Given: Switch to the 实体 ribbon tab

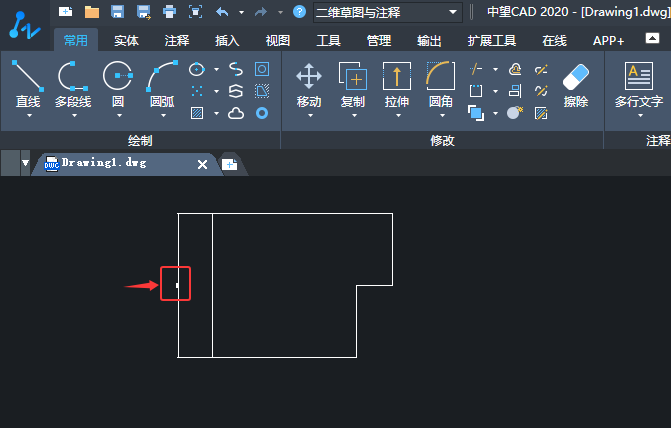Looking at the screenshot, I should click(x=126, y=41).
